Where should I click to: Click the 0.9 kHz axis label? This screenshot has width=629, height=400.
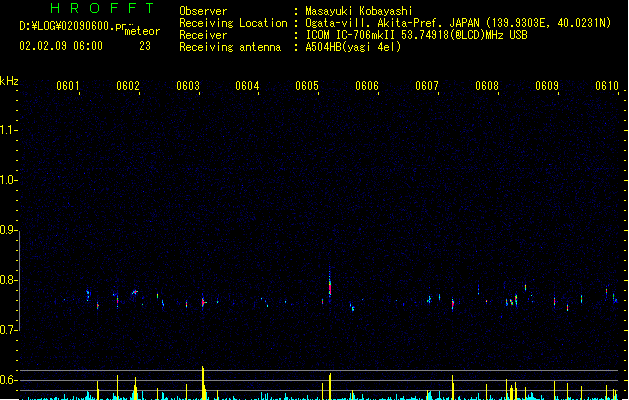point(8,229)
